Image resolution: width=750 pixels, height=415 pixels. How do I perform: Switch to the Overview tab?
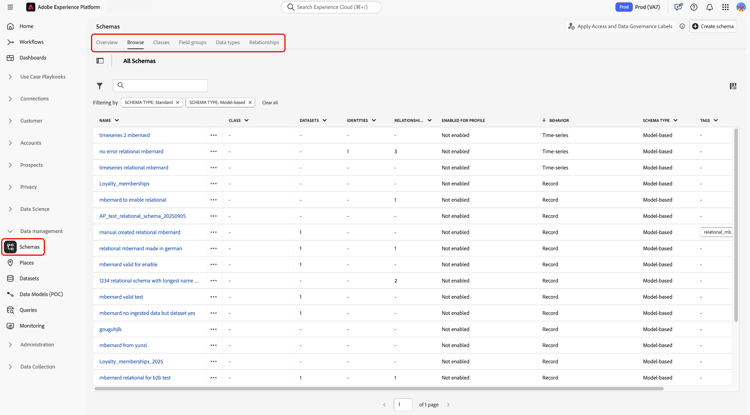[x=107, y=42]
